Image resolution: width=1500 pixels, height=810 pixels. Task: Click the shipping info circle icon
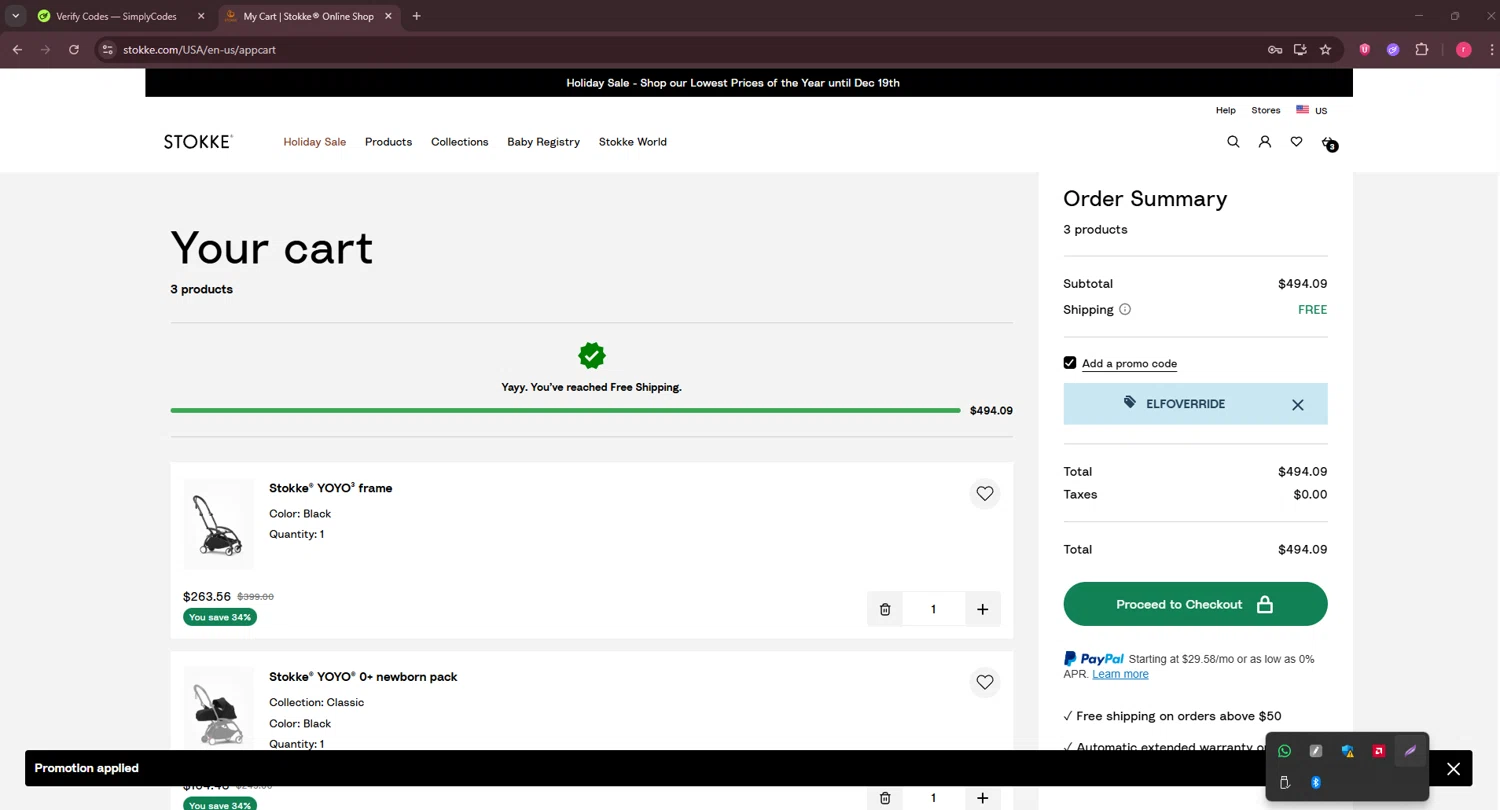[x=1125, y=310]
